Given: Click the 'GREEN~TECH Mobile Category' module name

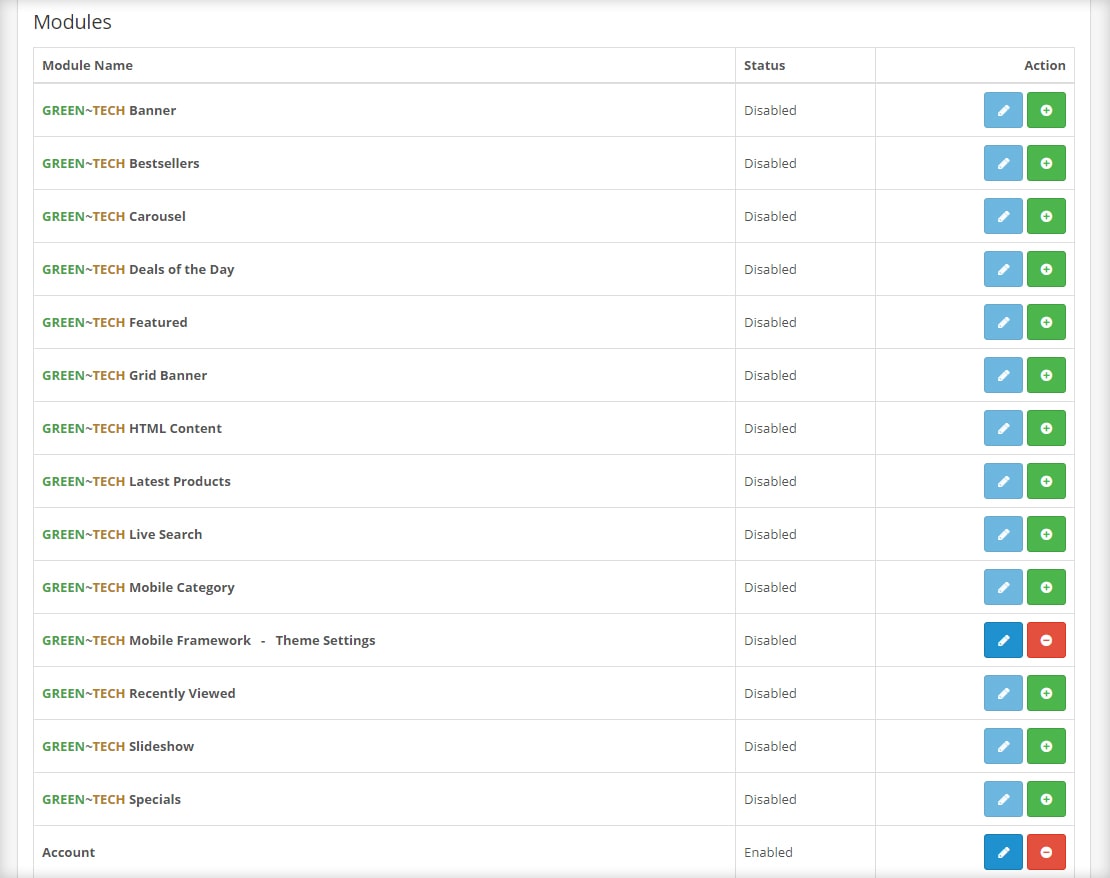Looking at the screenshot, I should [x=138, y=588].
